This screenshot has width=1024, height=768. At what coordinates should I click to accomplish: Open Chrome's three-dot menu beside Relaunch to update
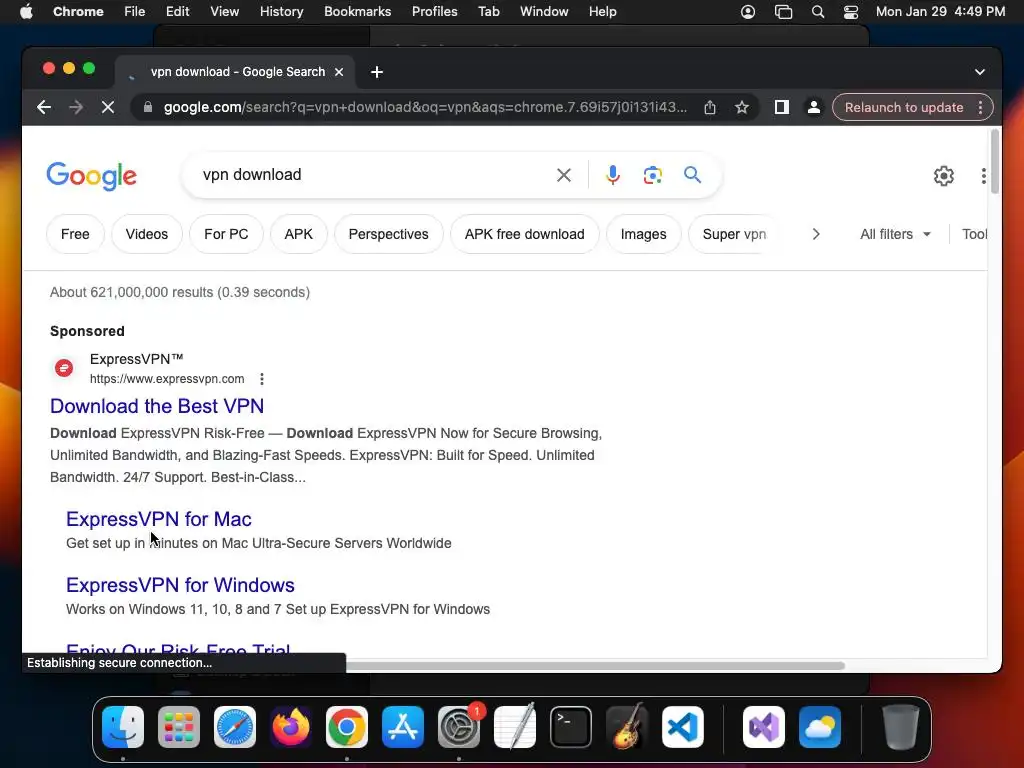coord(980,107)
